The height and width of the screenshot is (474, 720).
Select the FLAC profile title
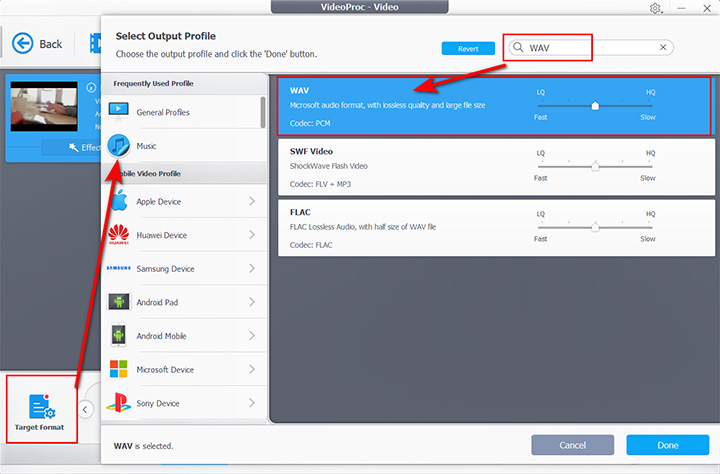[300, 212]
